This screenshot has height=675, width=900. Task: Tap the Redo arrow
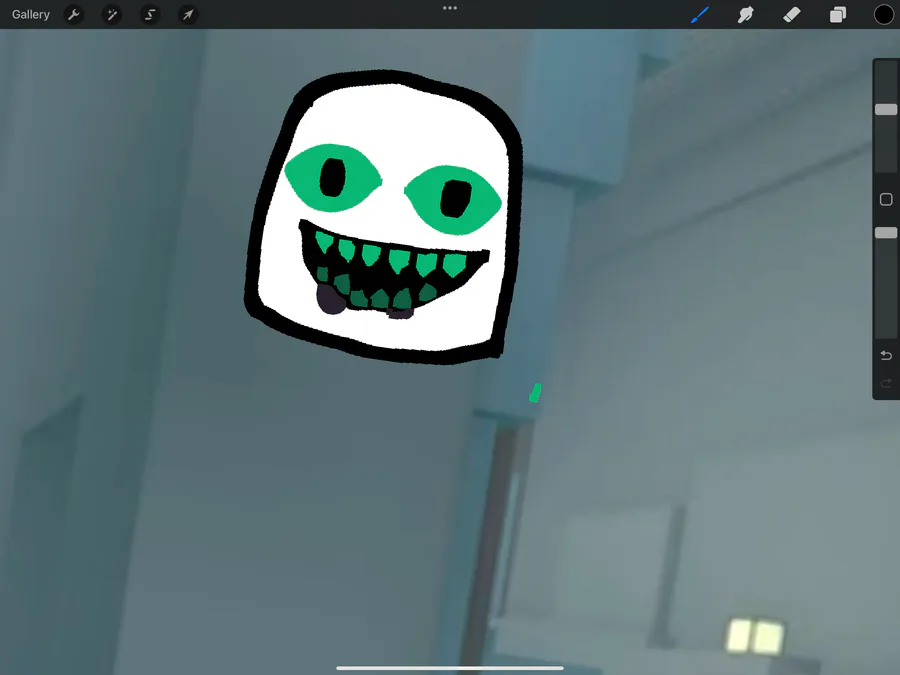886,383
